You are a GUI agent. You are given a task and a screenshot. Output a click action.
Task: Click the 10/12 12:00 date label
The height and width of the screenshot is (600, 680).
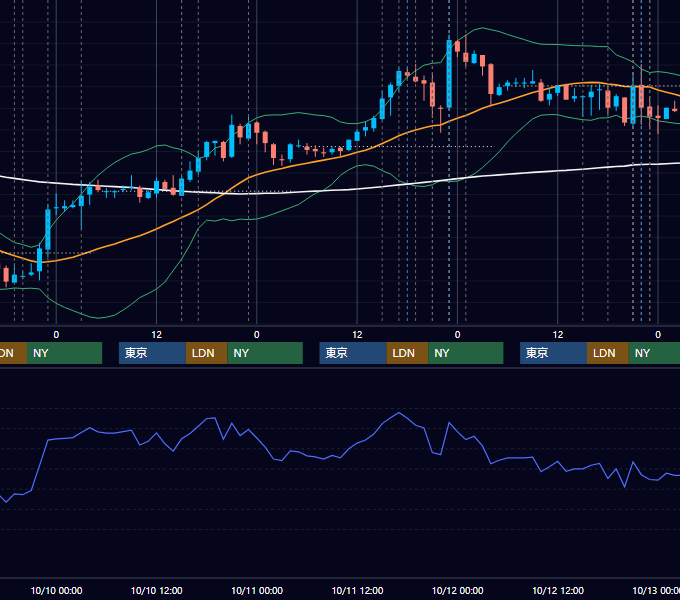(558, 590)
